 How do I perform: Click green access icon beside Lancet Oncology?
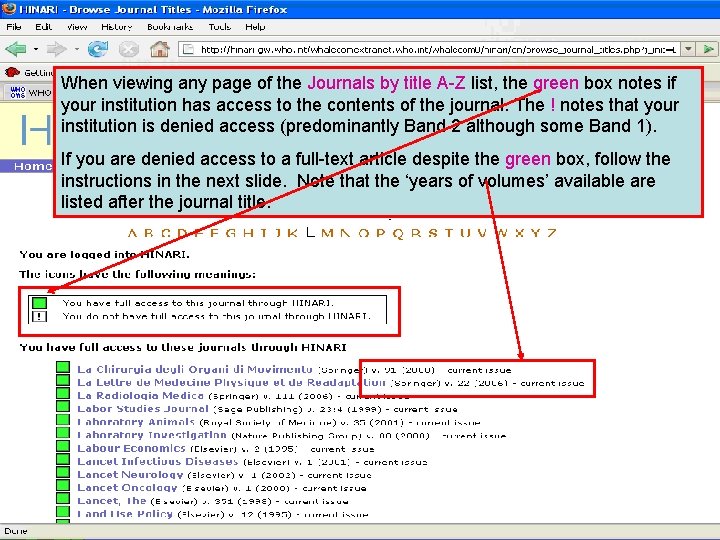pyautogui.click(x=63, y=485)
